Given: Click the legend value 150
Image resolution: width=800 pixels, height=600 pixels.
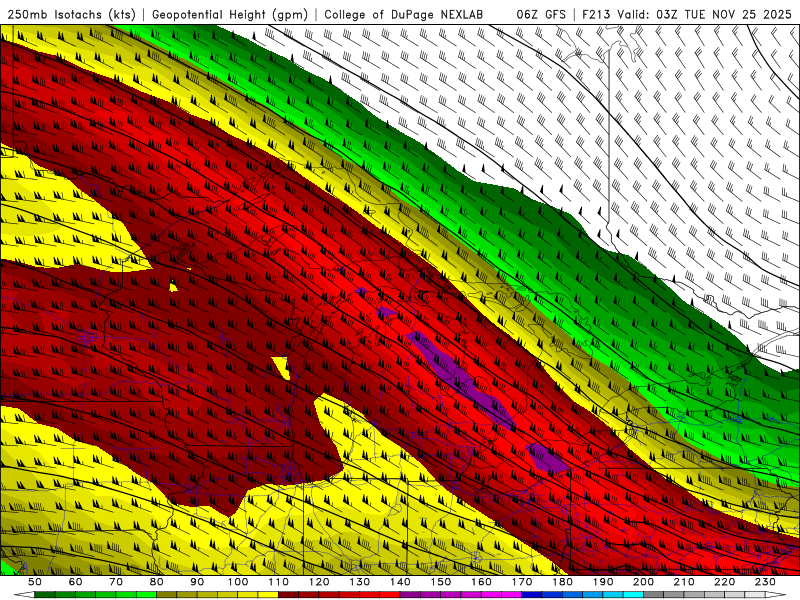Looking at the screenshot, I should [441, 582].
